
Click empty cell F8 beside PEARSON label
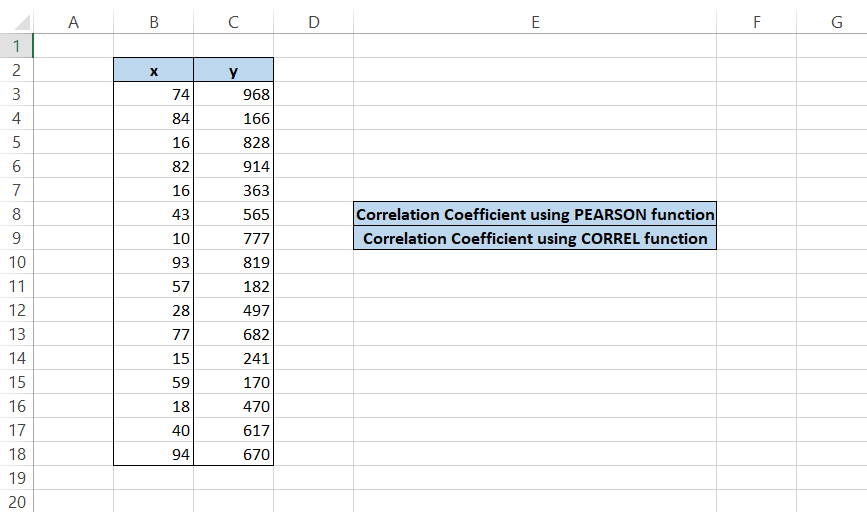click(x=756, y=214)
